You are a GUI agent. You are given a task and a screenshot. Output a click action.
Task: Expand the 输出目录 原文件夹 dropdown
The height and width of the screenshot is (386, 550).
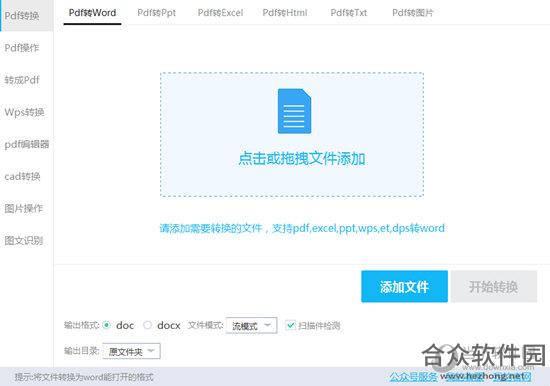(132, 351)
